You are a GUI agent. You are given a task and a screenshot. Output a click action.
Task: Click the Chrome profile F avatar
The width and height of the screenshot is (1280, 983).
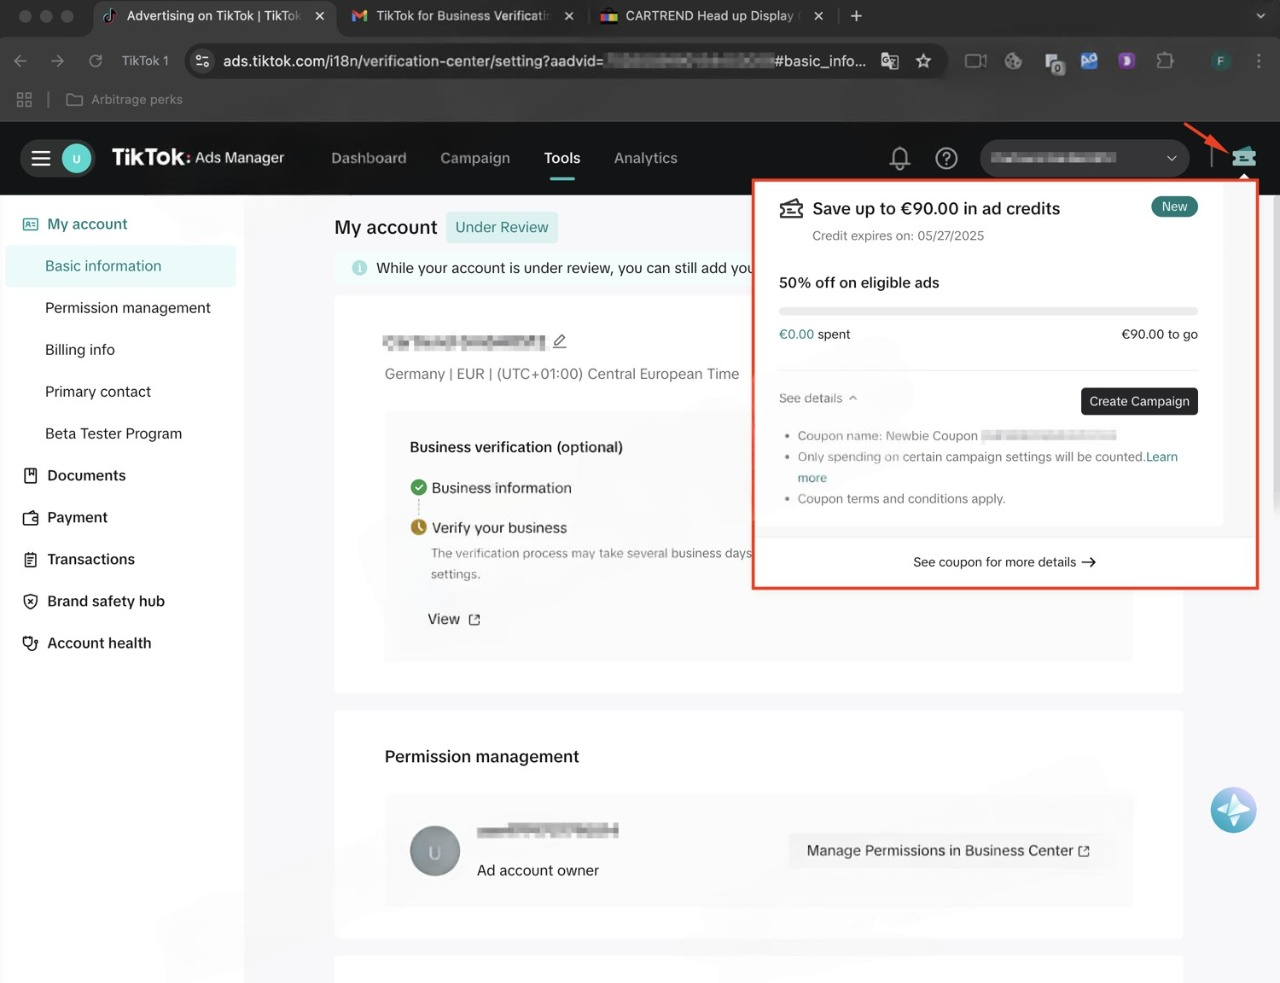pos(1220,61)
